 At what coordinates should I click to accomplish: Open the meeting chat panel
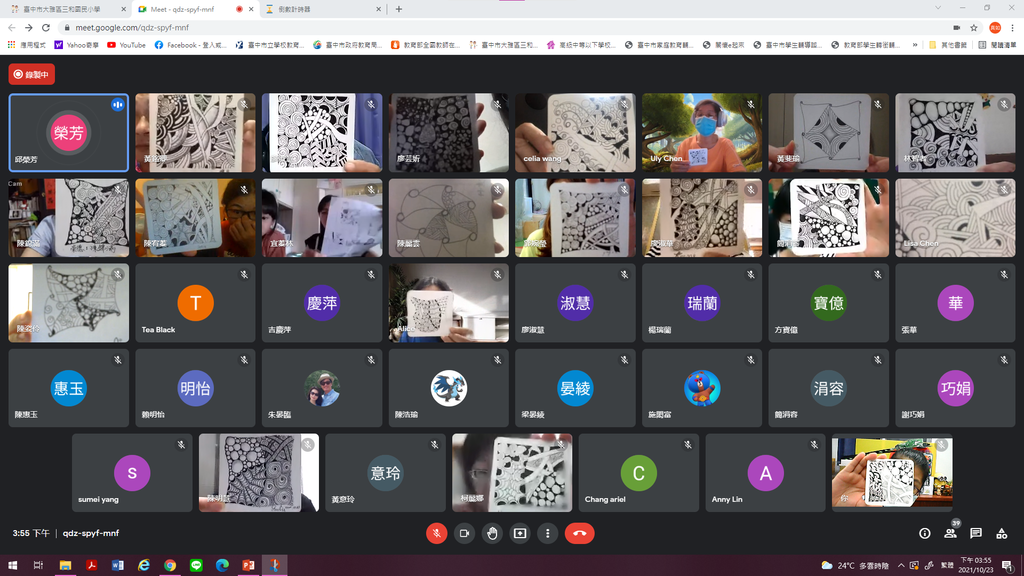coord(976,534)
